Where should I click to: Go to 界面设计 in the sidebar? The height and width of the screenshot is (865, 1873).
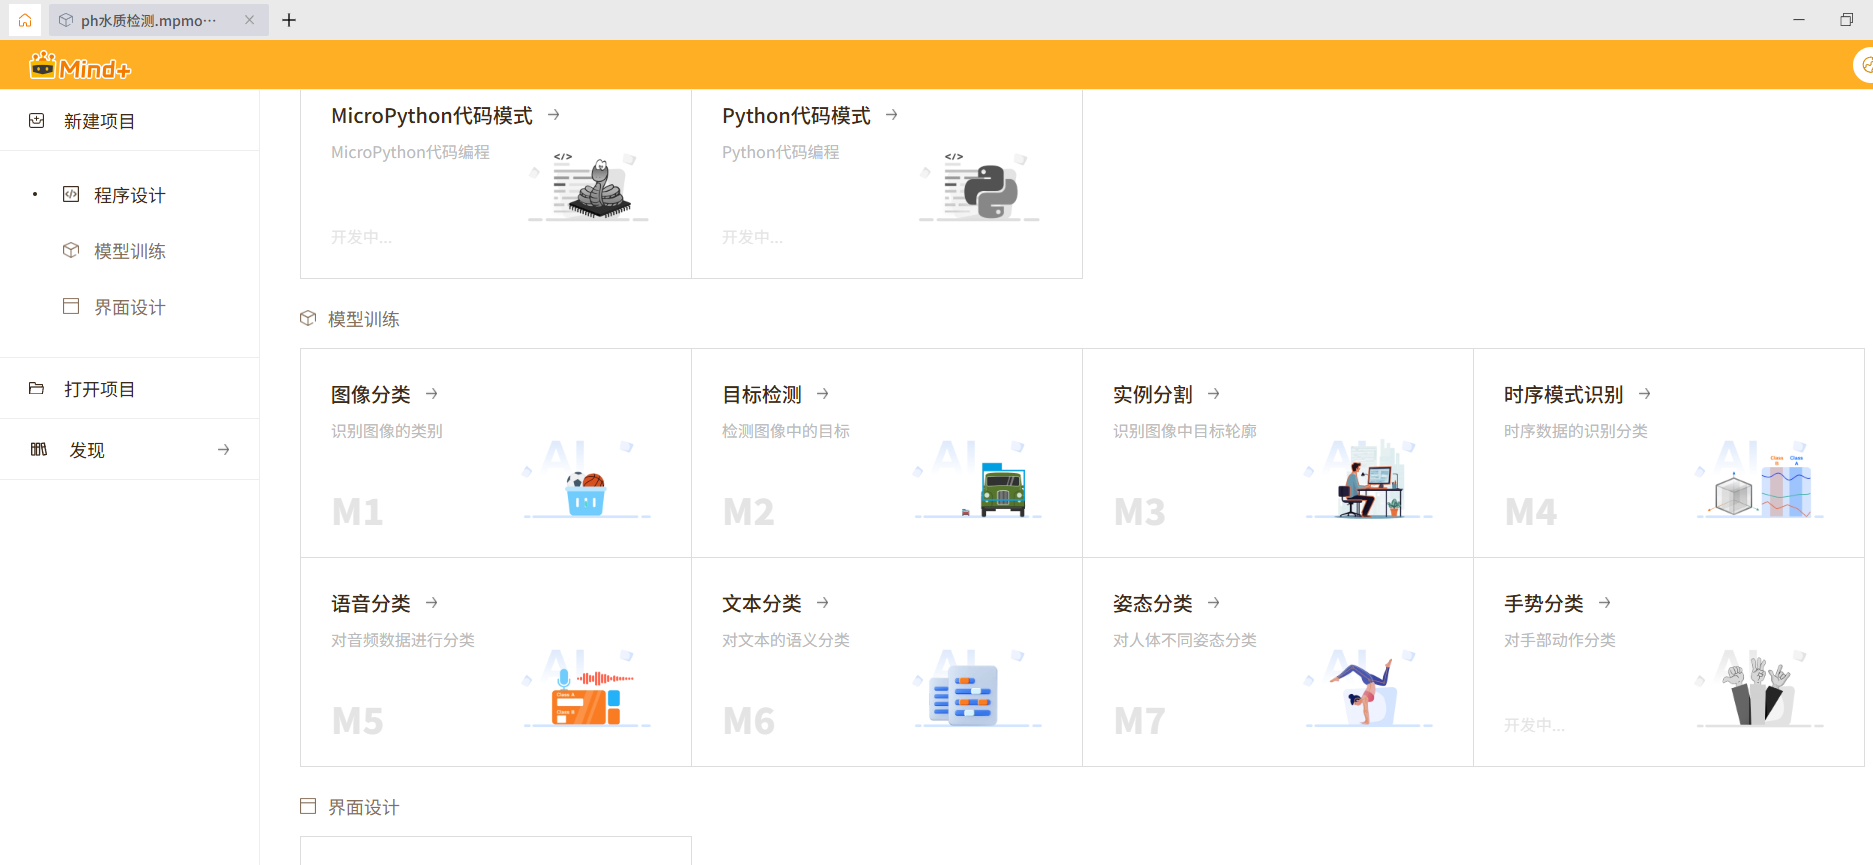point(129,307)
